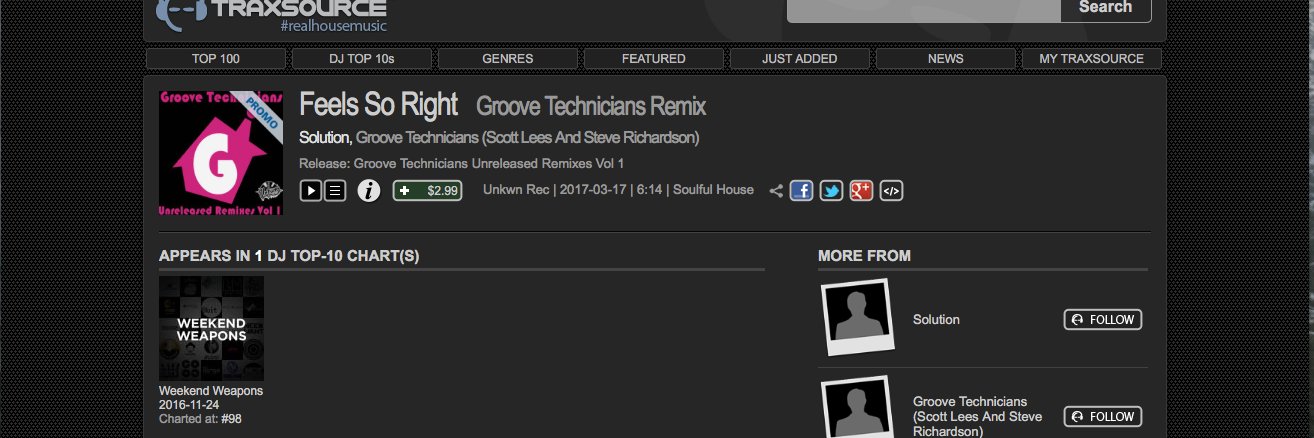Image resolution: width=1314 pixels, height=438 pixels.
Task: Share track on Facebook
Action: tap(801, 190)
